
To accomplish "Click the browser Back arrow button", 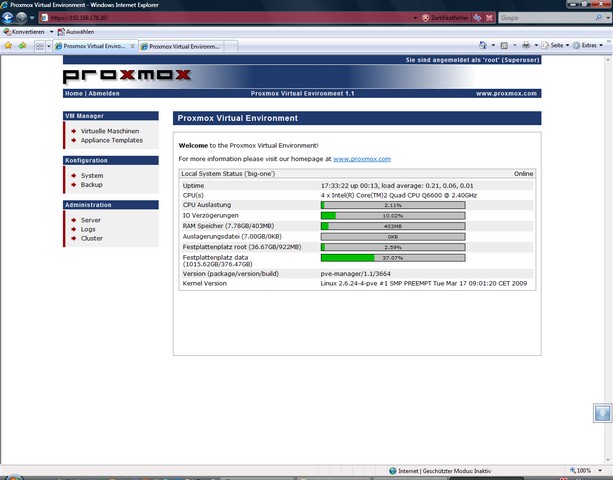I will (8, 18).
